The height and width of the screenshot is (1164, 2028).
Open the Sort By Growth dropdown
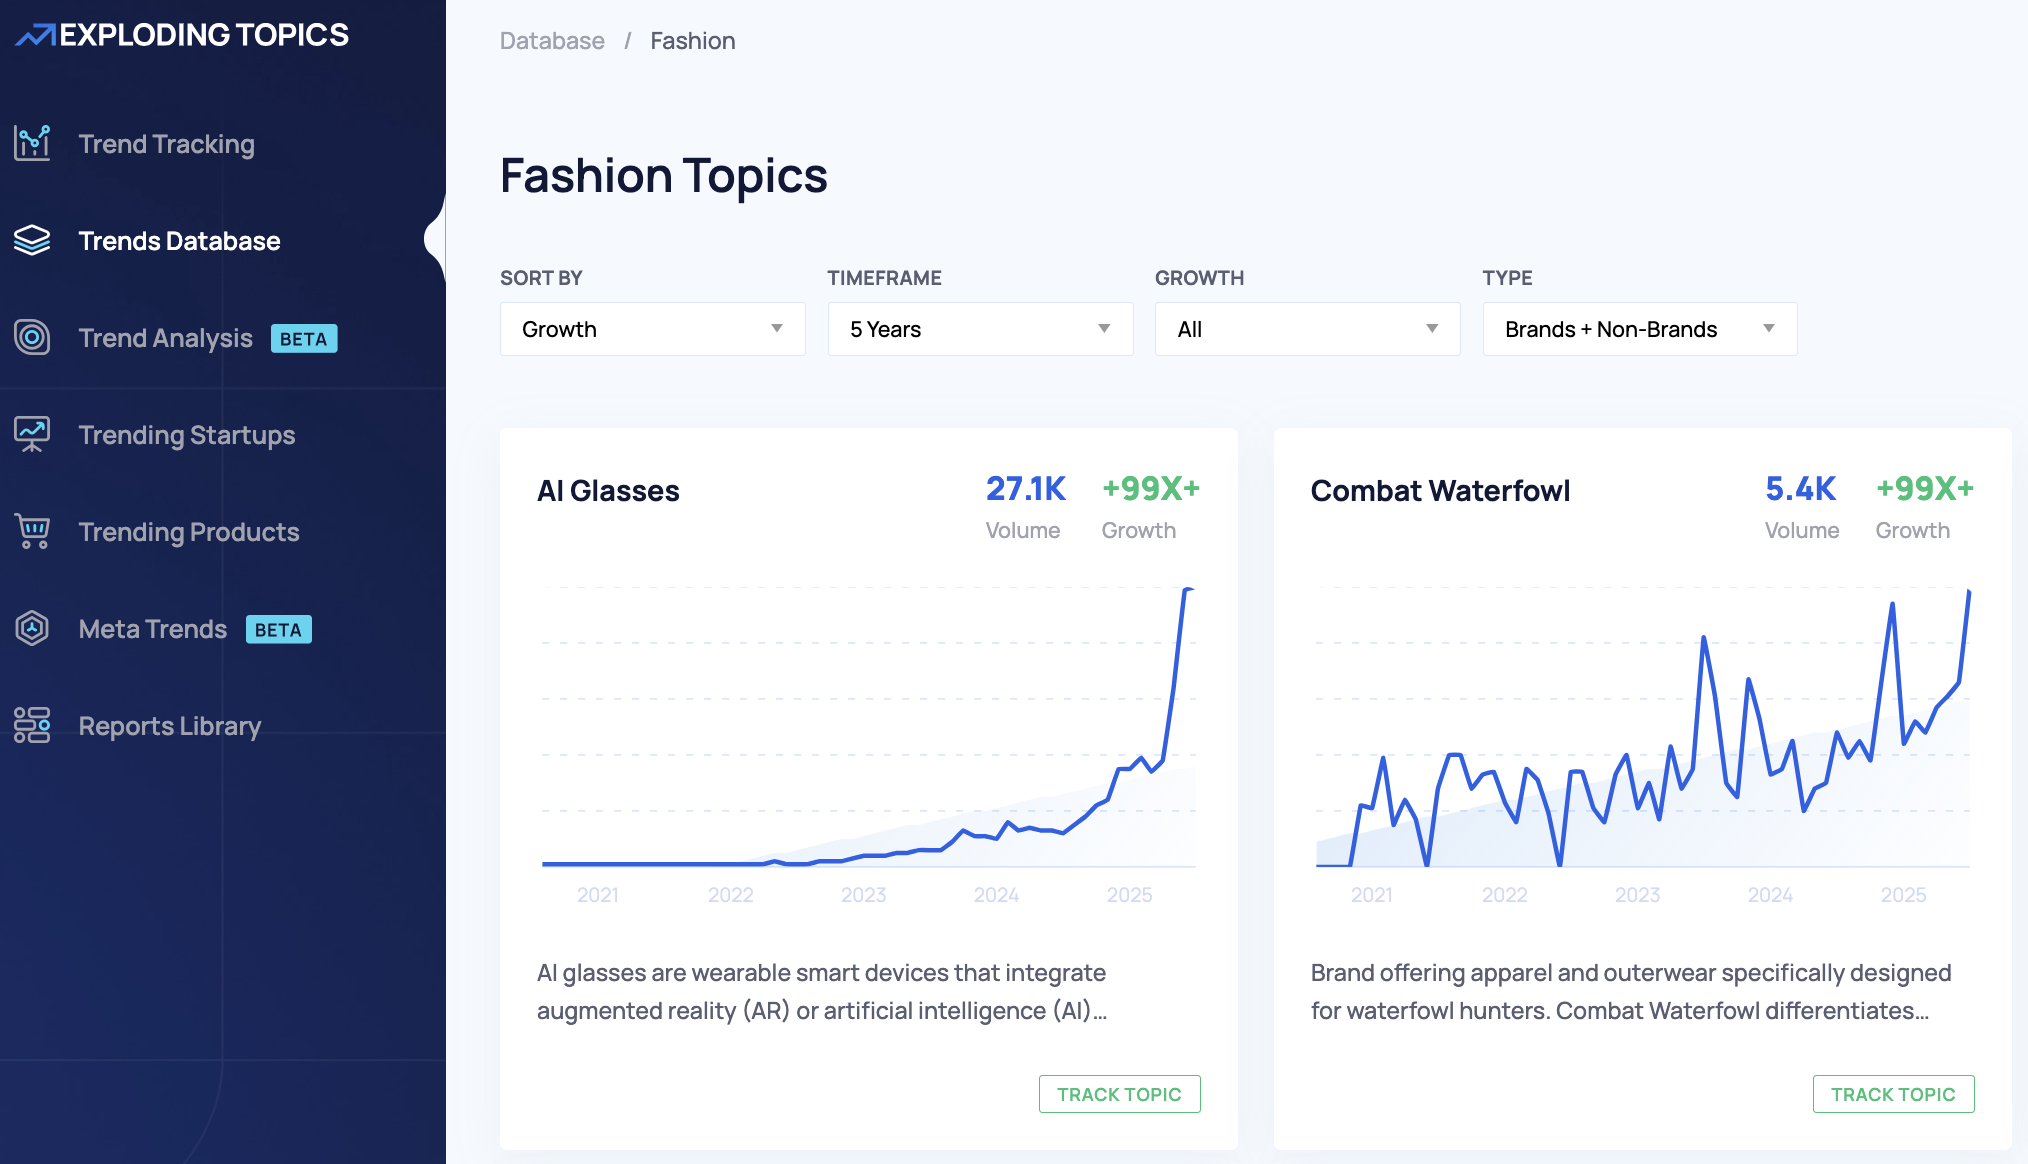652,329
